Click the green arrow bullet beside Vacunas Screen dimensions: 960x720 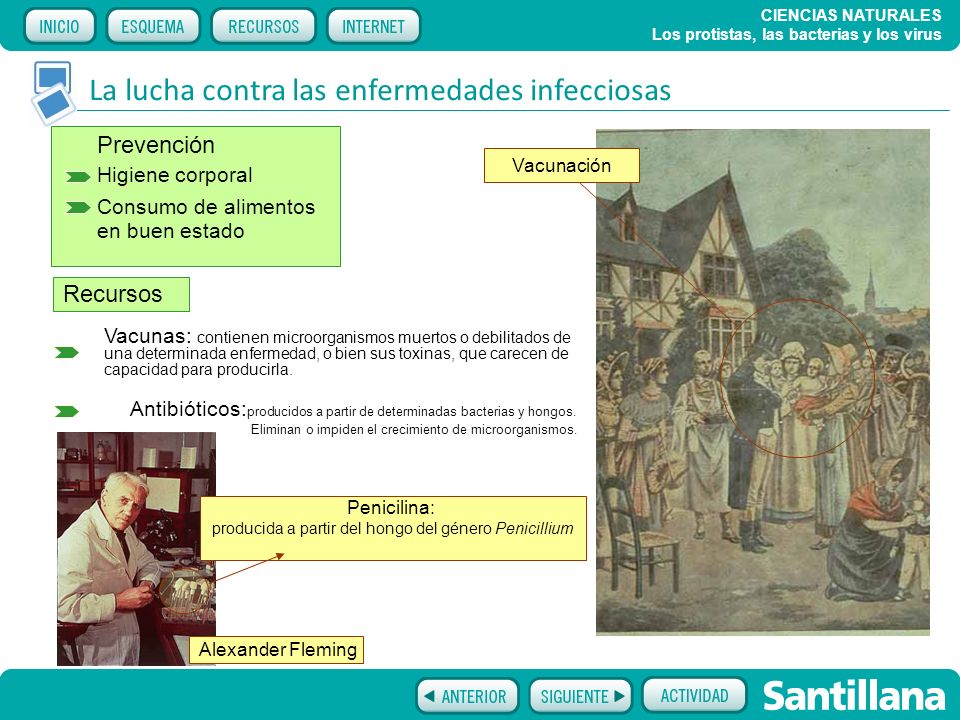coord(67,352)
